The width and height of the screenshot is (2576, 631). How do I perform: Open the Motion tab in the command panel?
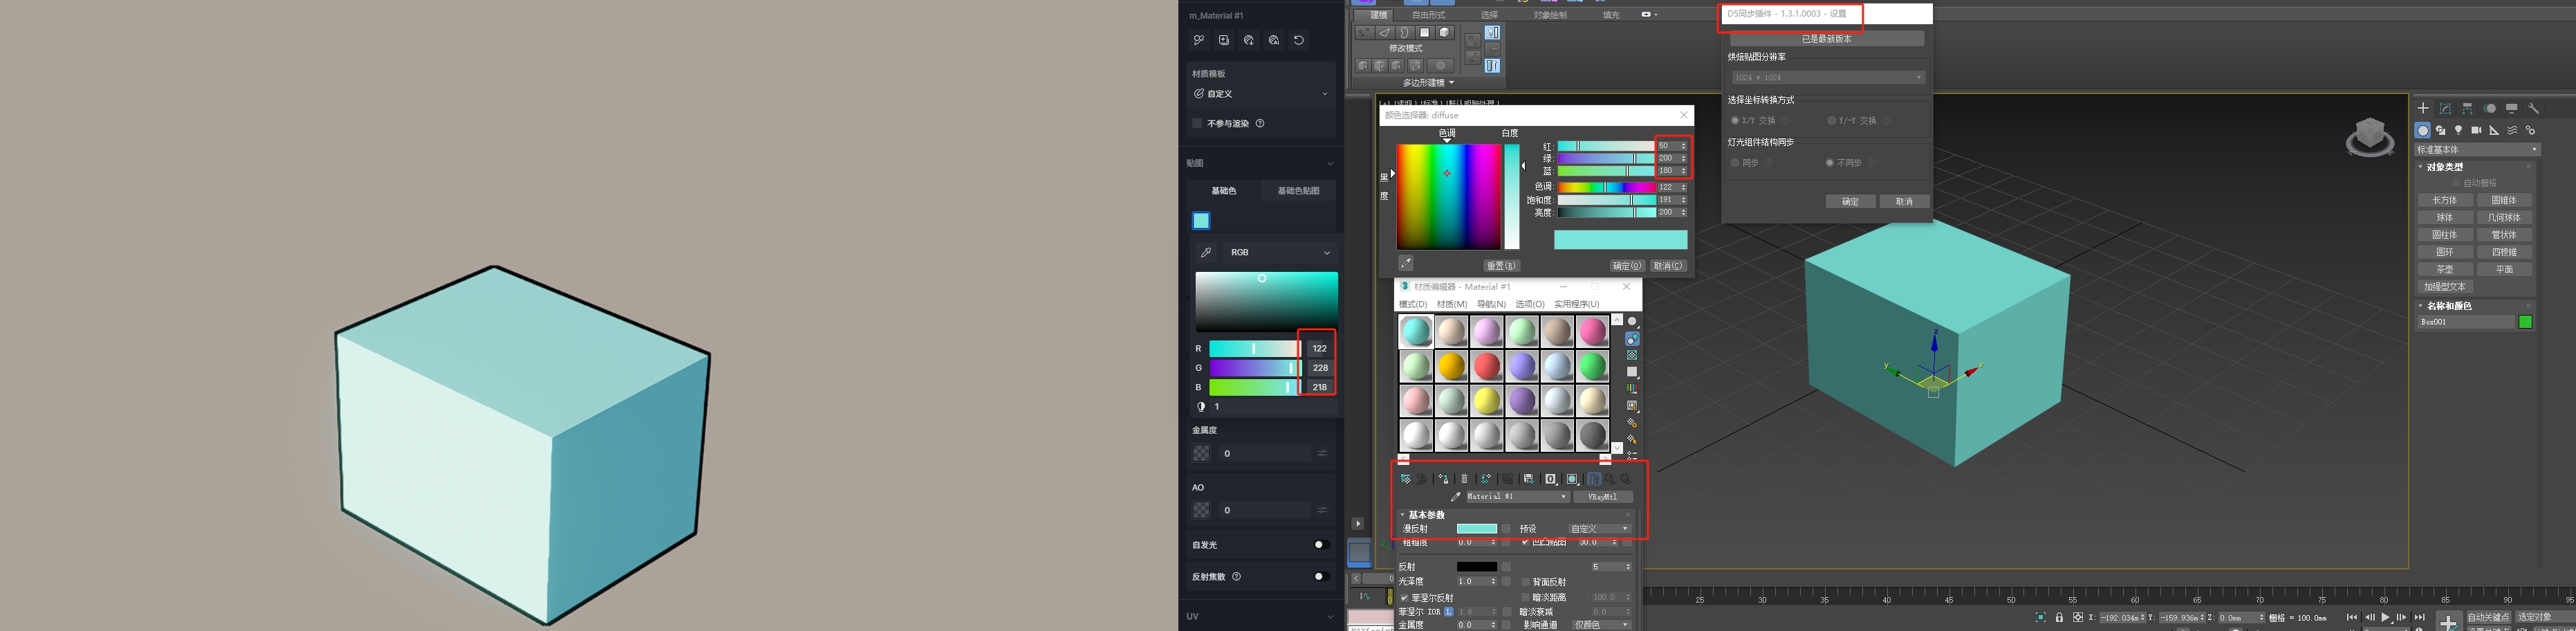[x=2490, y=108]
